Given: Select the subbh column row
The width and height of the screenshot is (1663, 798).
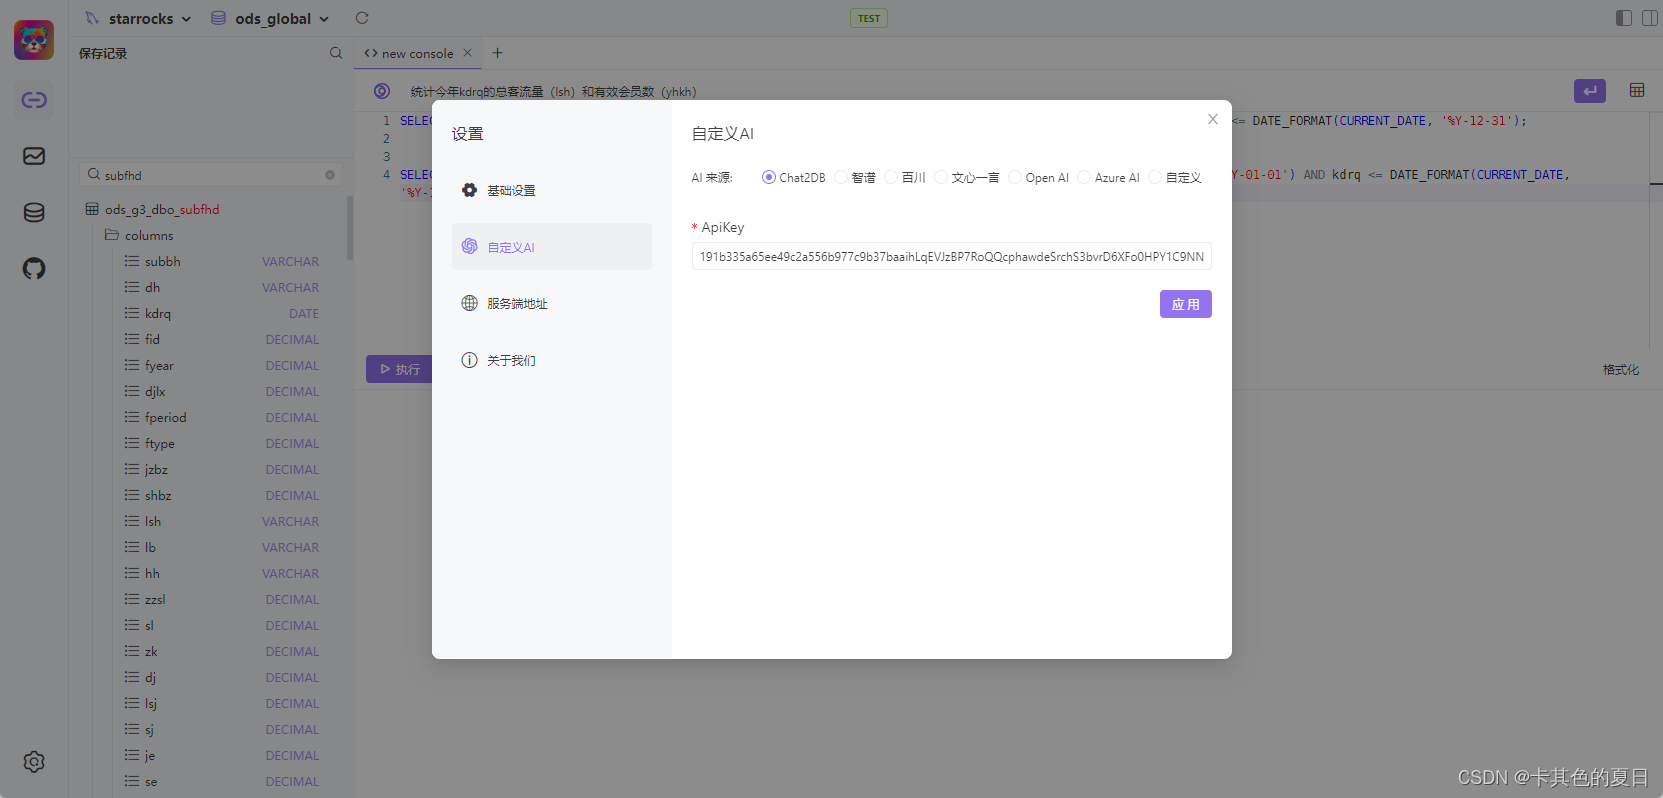Looking at the screenshot, I should coord(222,261).
